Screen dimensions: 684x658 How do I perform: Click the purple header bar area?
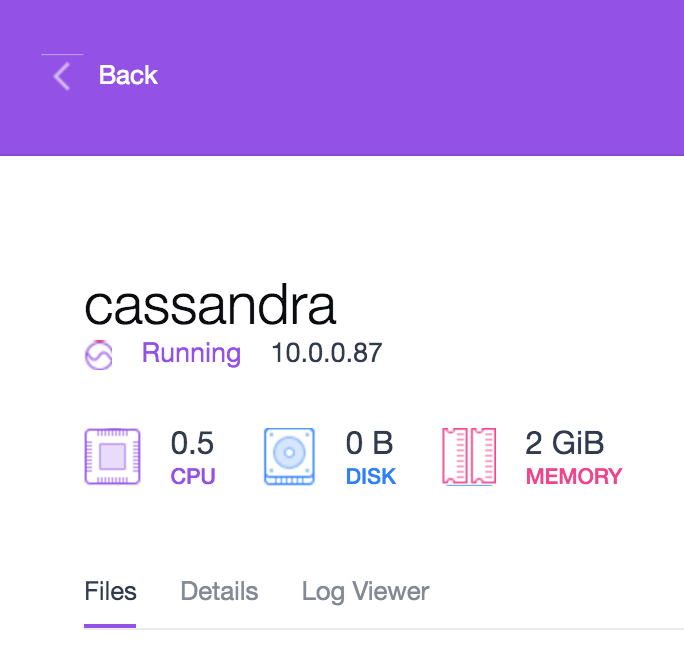tap(400, 80)
